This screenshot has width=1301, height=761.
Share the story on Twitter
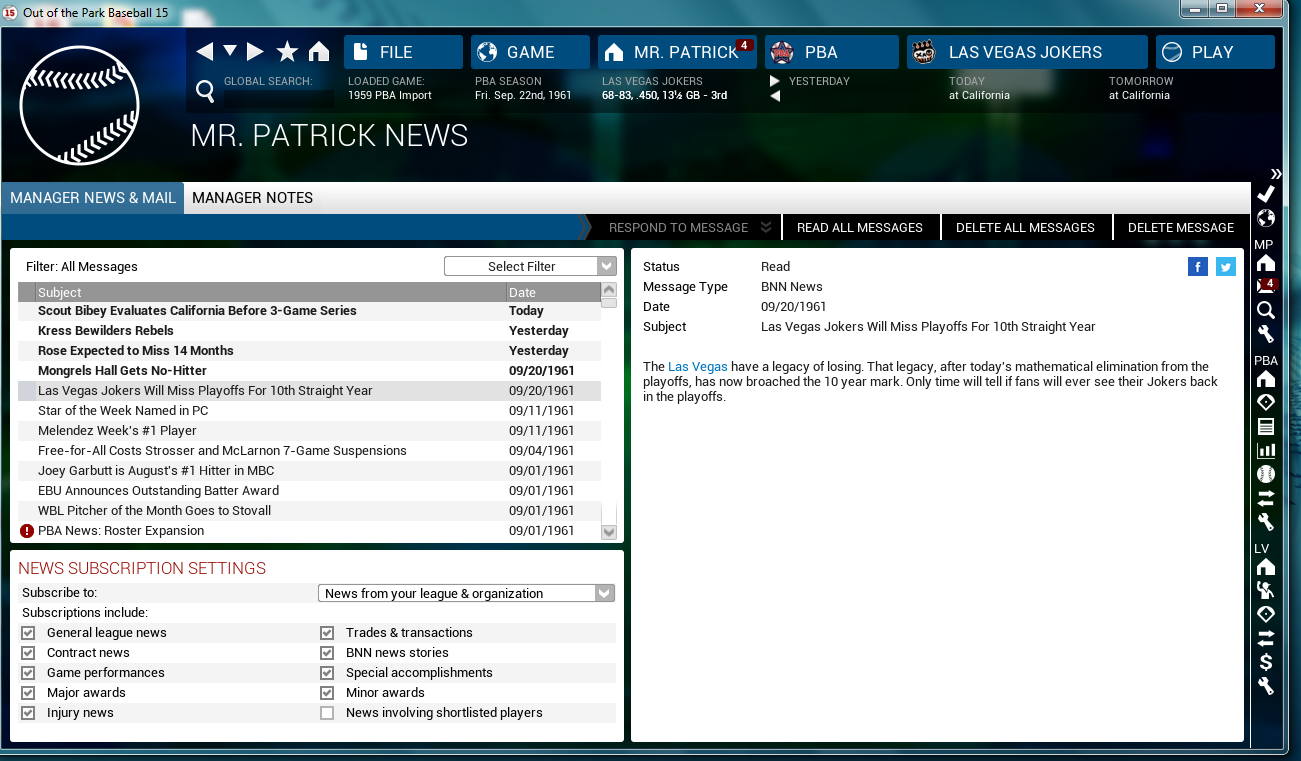(1226, 266)
